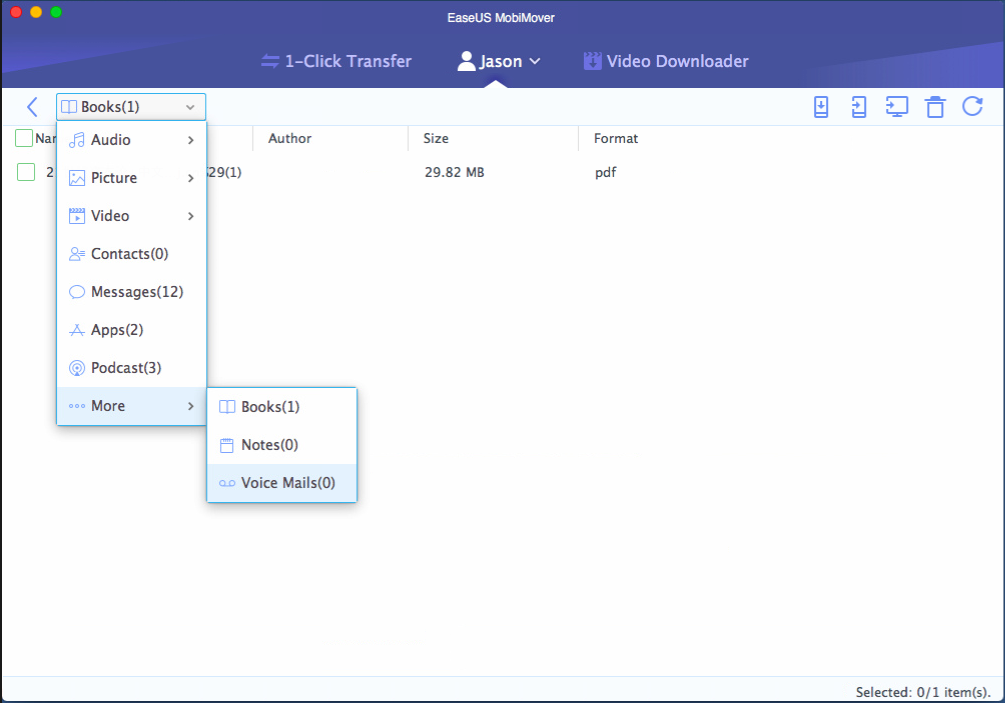Choose Contacts(0) in the menu
The height and width of the screenshot is (703, 1005).
pyautogui.click(x=131, y=254)
